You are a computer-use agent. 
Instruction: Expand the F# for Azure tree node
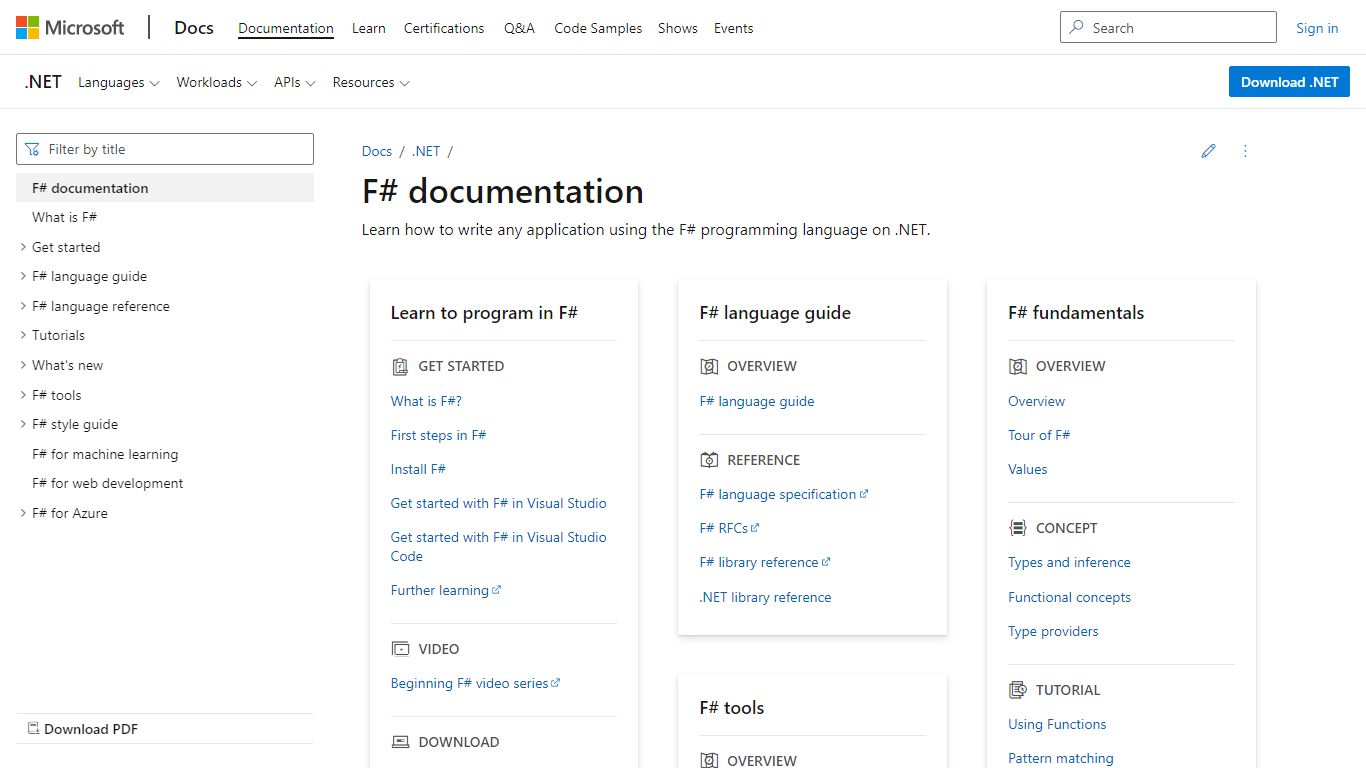(23, 513)
